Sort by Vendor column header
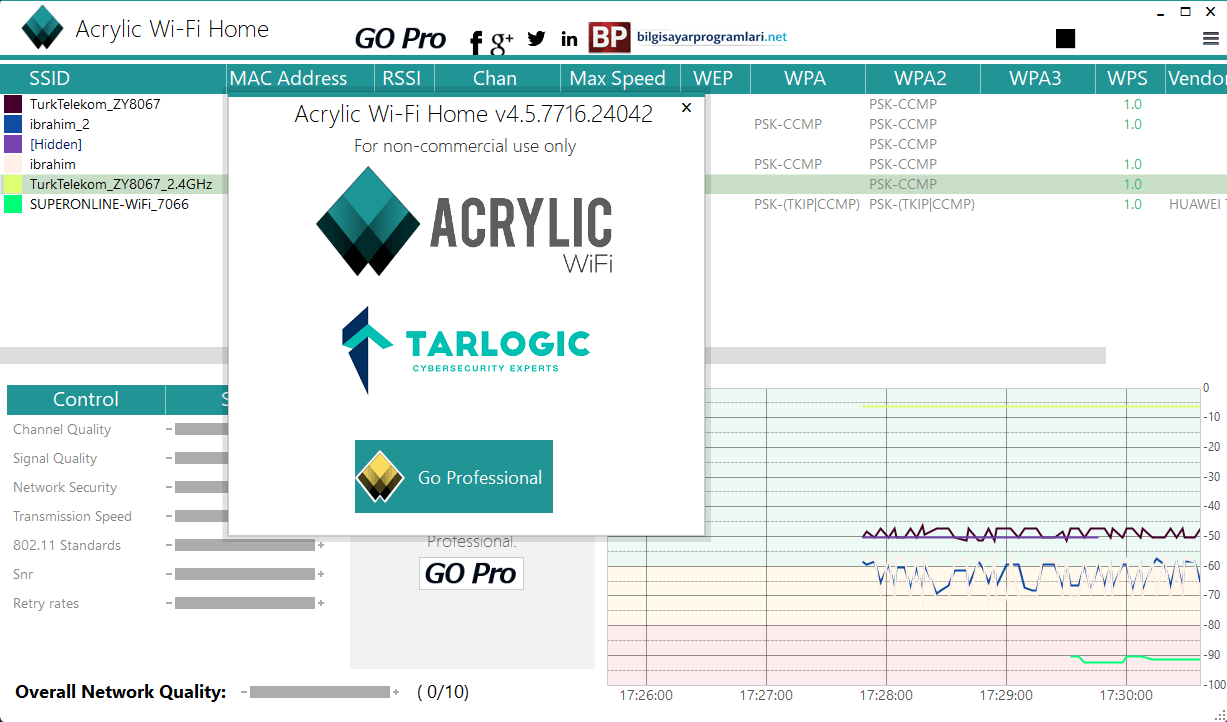1227x722 pixels. (x=1196, y=78)
